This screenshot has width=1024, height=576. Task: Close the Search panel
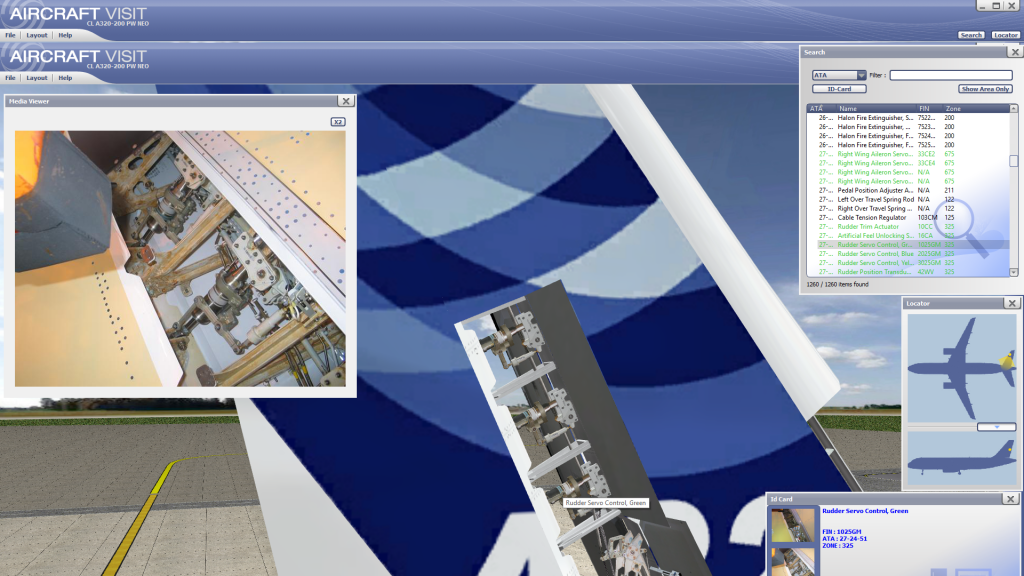1014,52
